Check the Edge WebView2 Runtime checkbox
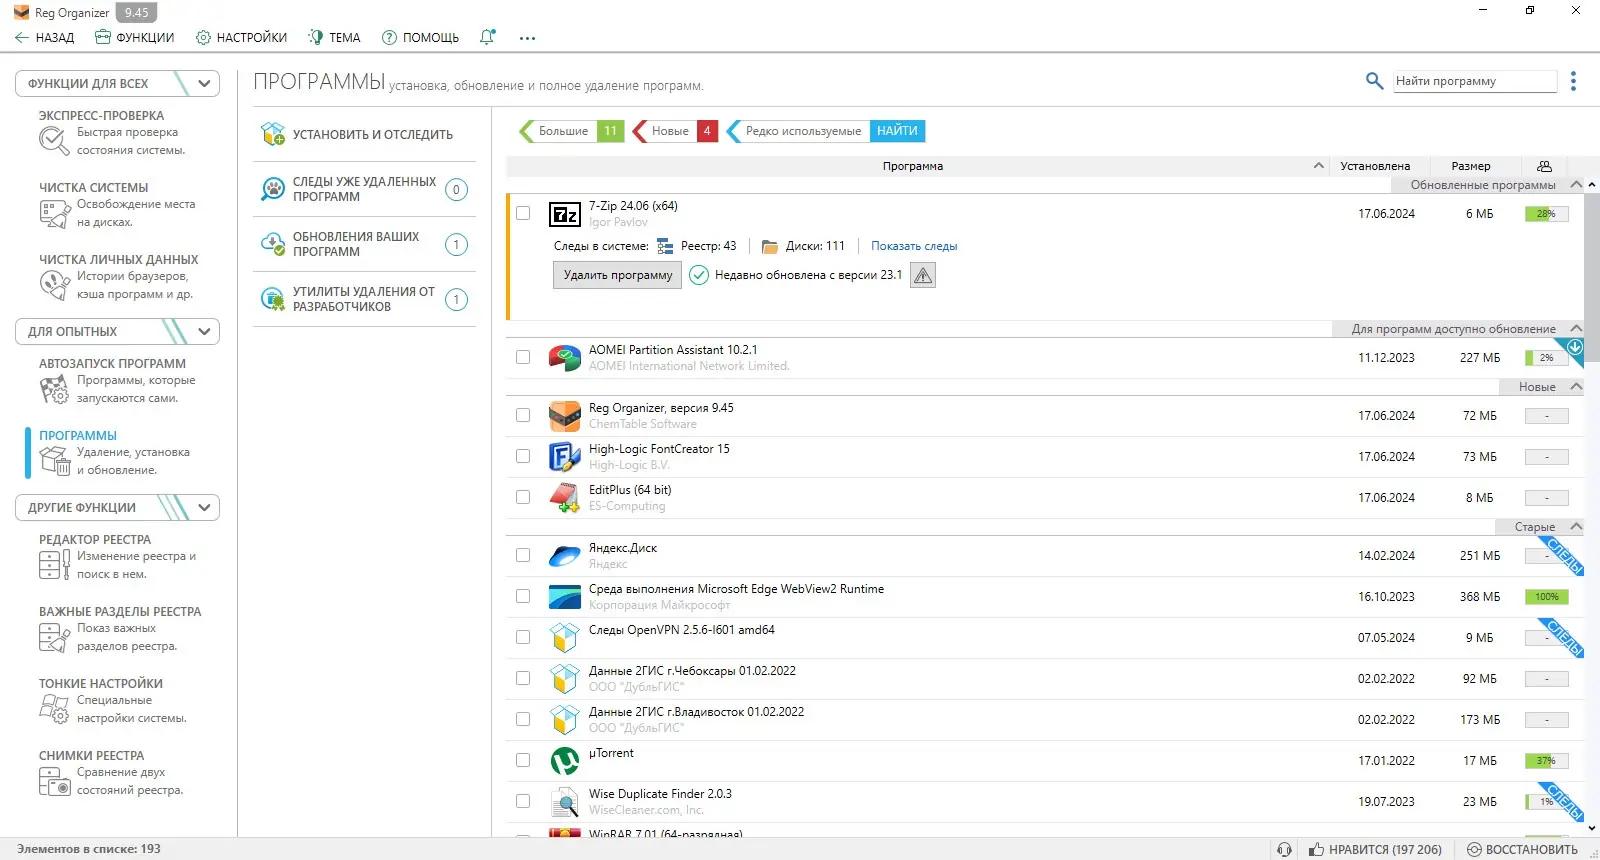1600x860 pixels. (x=523, y=596)
